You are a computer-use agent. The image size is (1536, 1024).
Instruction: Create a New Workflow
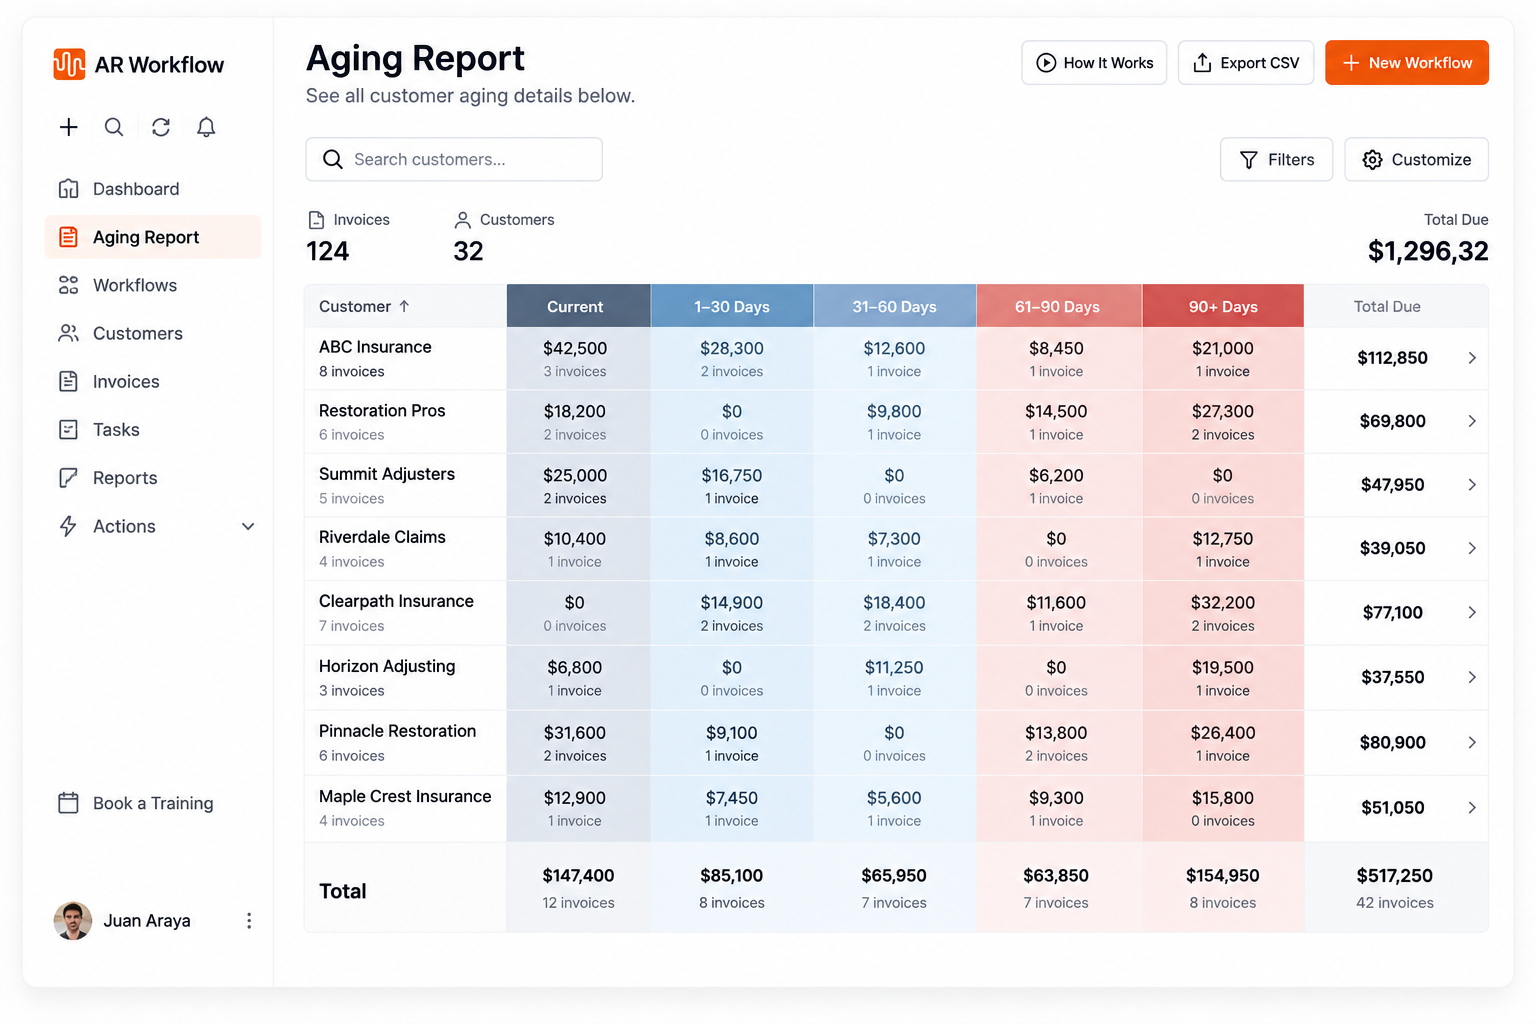click(1407, 63)
